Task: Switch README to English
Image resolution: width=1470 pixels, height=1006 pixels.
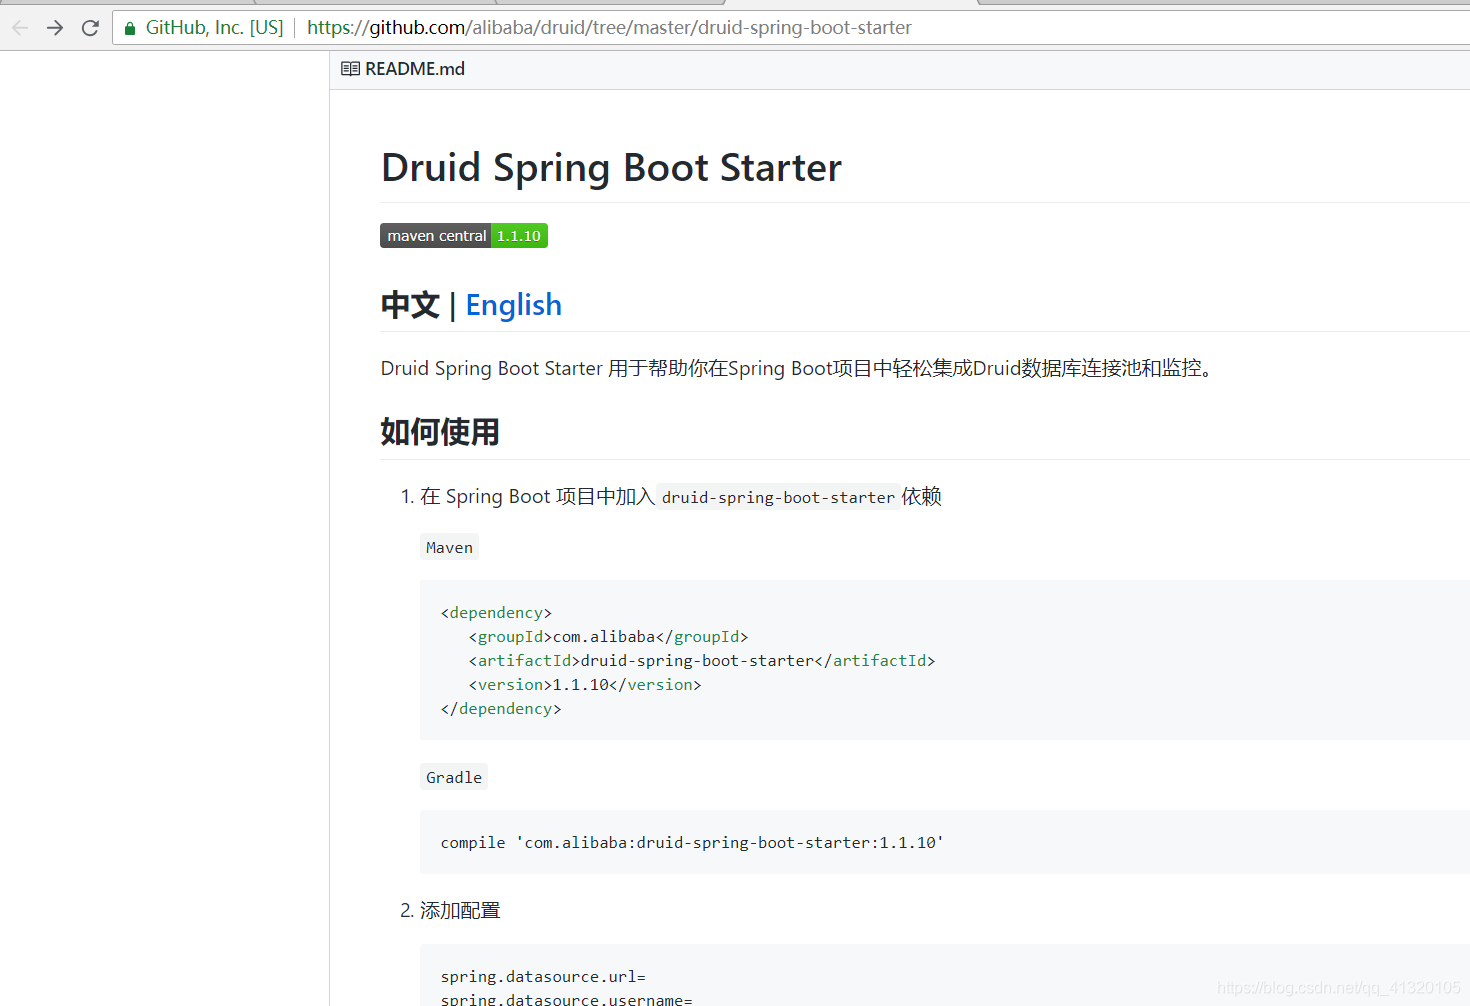Action: (514, 305)
